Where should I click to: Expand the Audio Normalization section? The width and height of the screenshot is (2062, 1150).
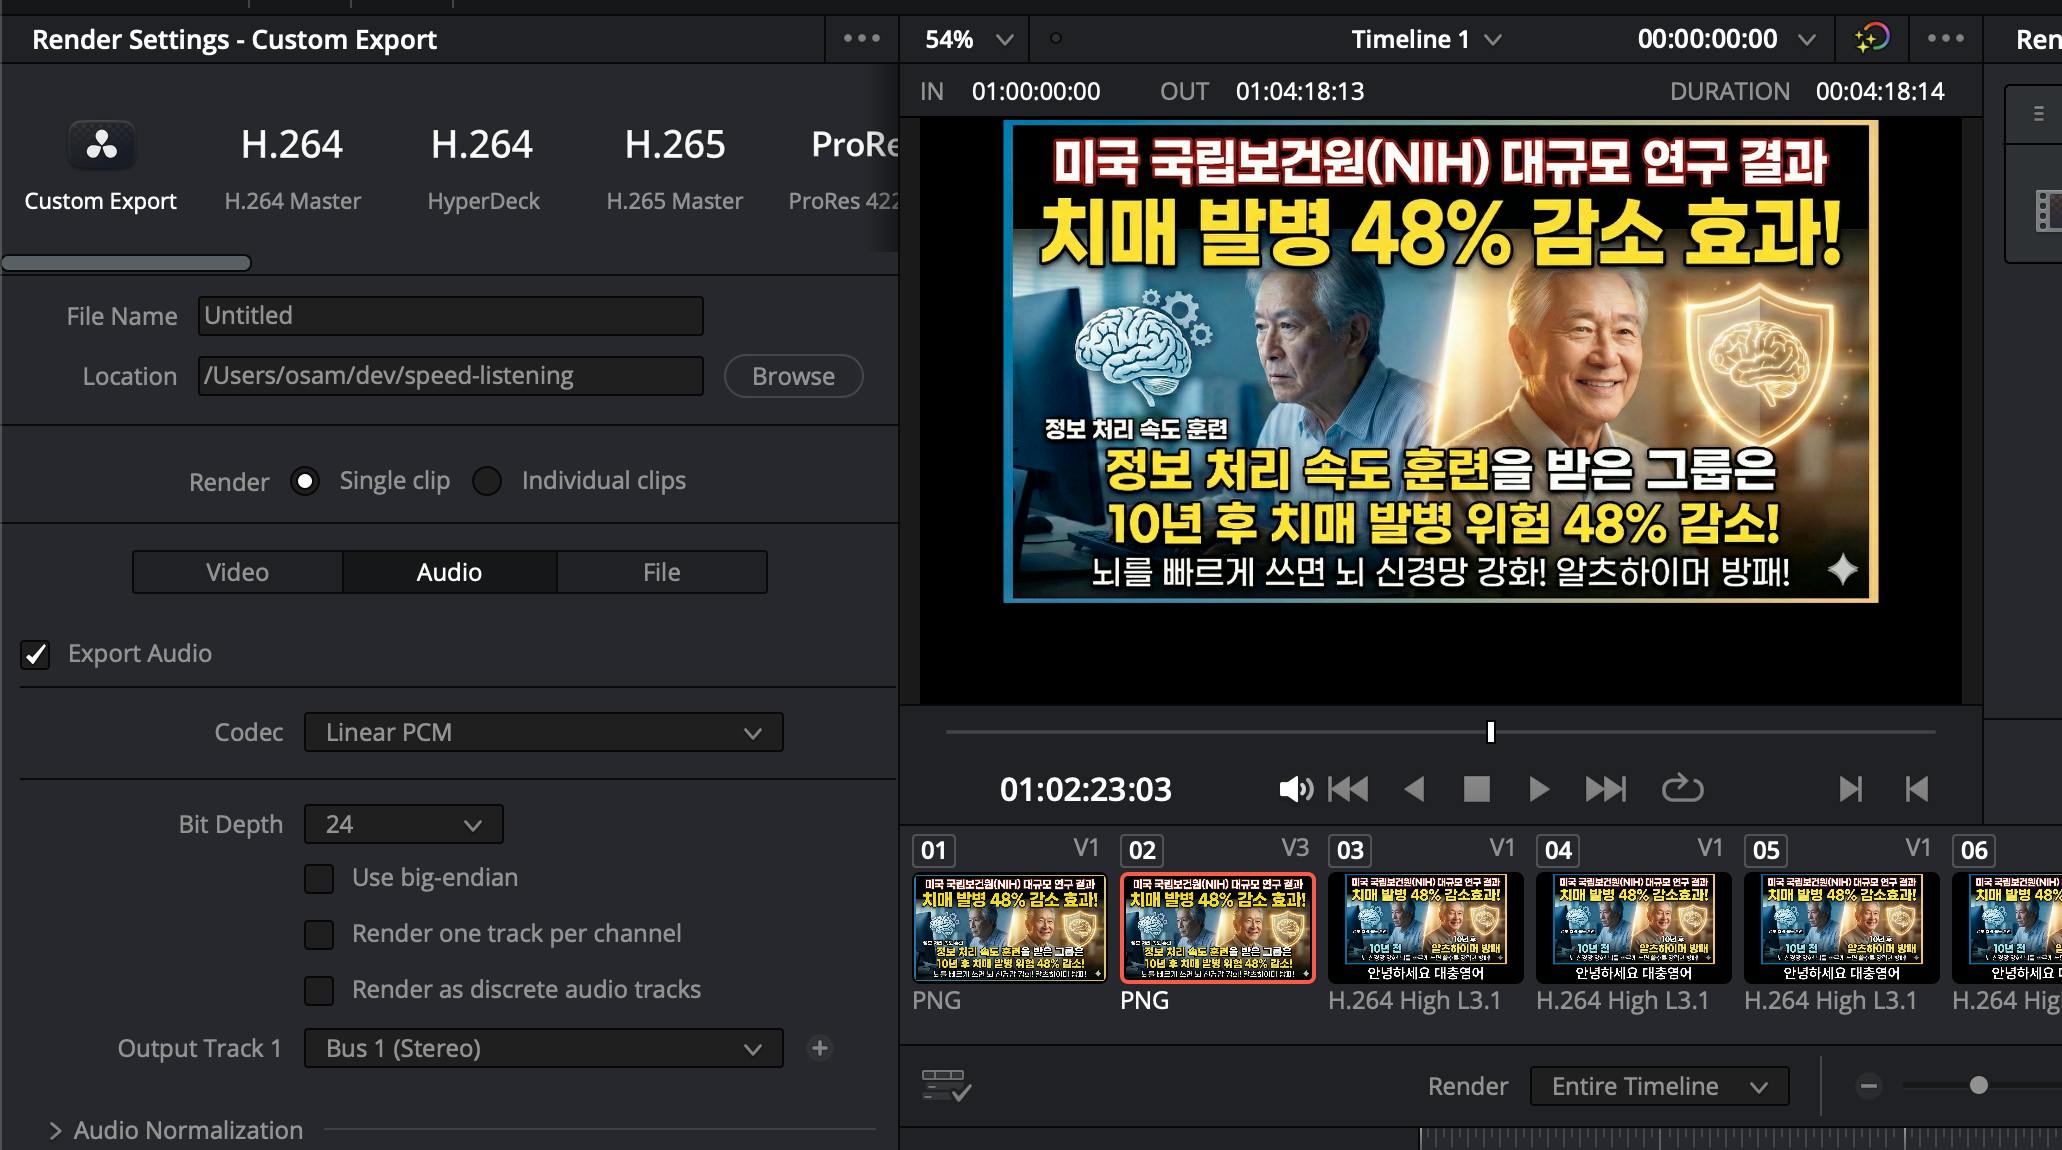56,1130
